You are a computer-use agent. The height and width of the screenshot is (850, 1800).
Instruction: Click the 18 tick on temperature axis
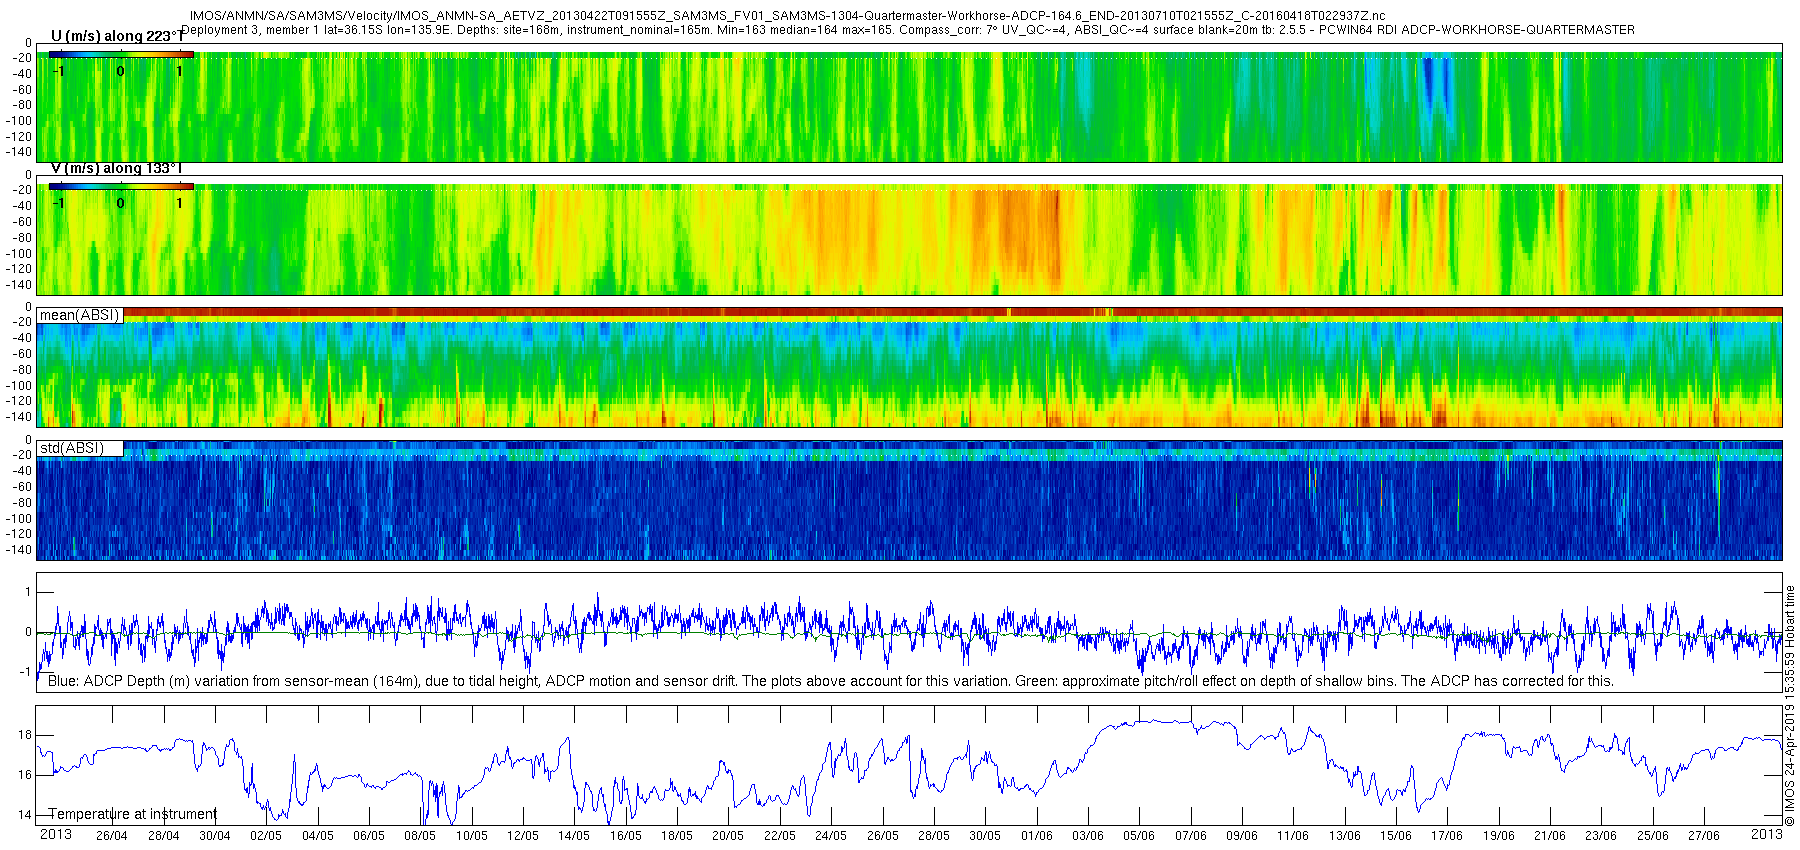pos(25,735)
